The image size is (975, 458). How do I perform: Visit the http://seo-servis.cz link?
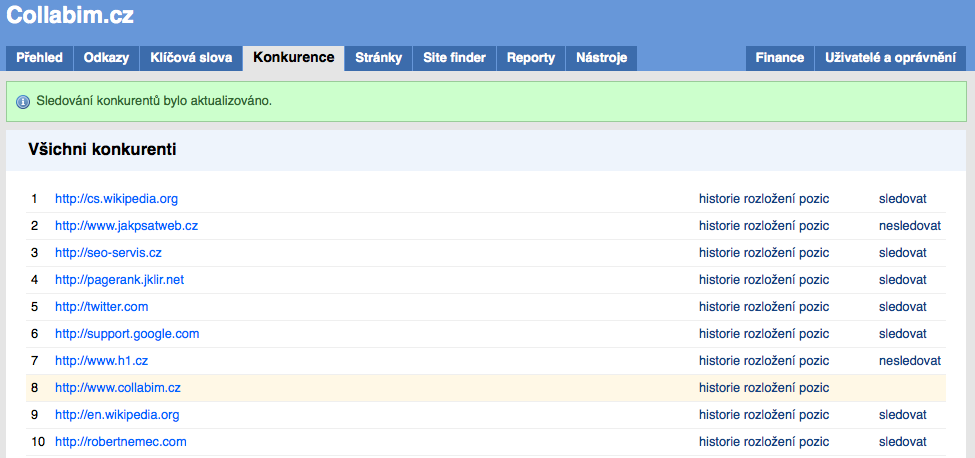108,253
